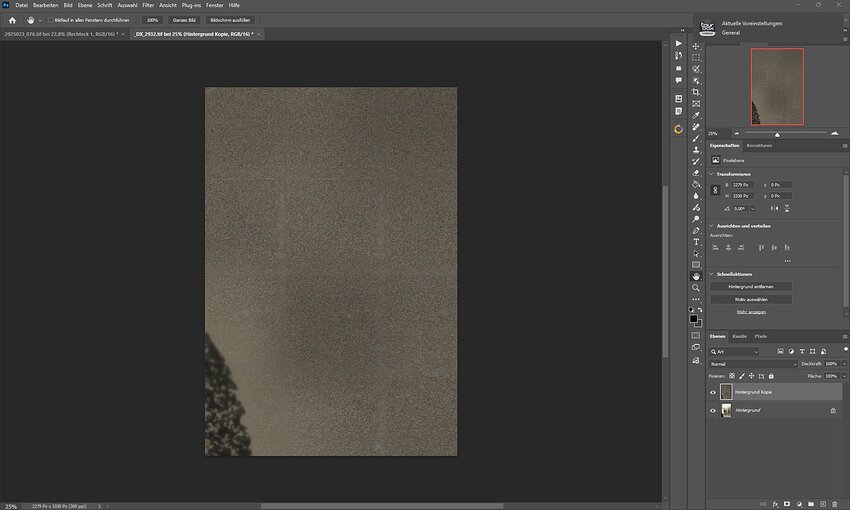Screen dimensions: 850x510
Task: Select the Rectangle shape tool
Action: click(x=696, y=265)
